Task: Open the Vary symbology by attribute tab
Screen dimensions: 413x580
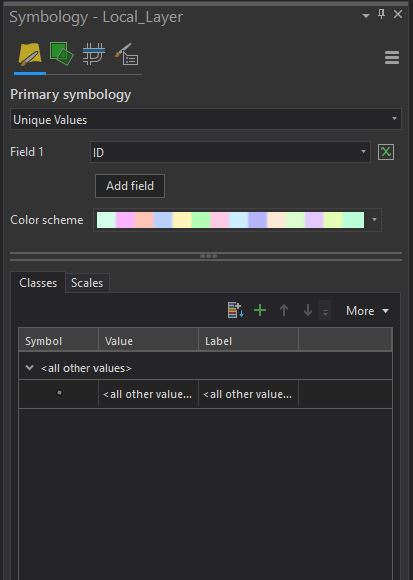Action: coord(61,54)
